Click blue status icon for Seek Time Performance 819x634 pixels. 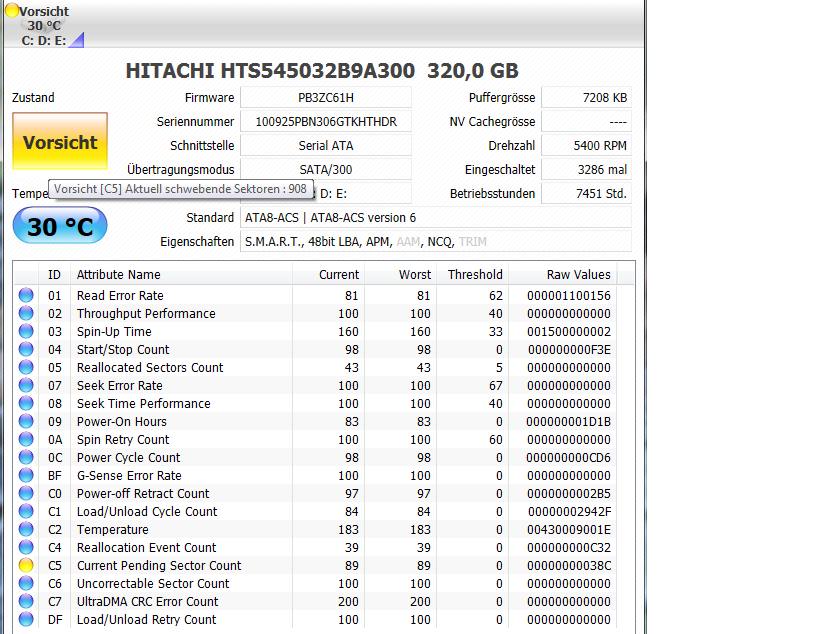click(x=26, y=403)
